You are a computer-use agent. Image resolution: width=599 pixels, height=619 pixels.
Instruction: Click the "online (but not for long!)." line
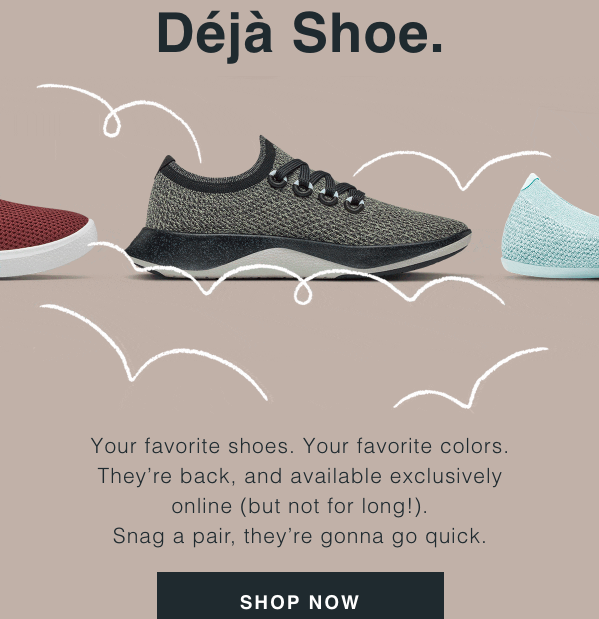pyautogui.click(x=300, y=506)
